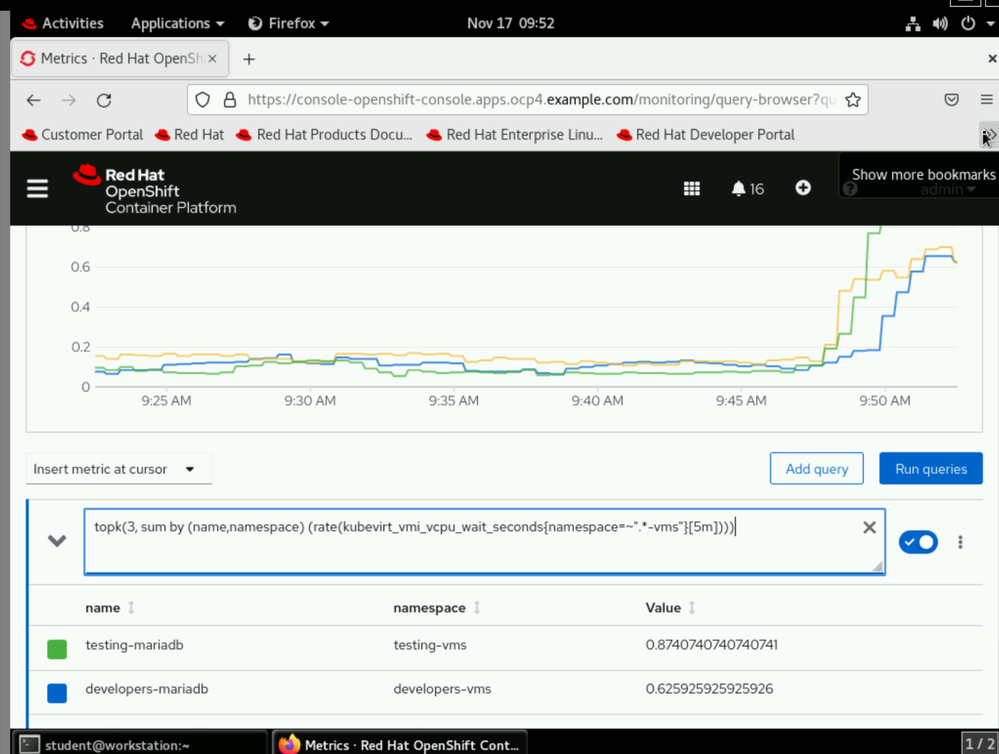Open the Activities overview
Screen dimensions: 999x754
63,23
